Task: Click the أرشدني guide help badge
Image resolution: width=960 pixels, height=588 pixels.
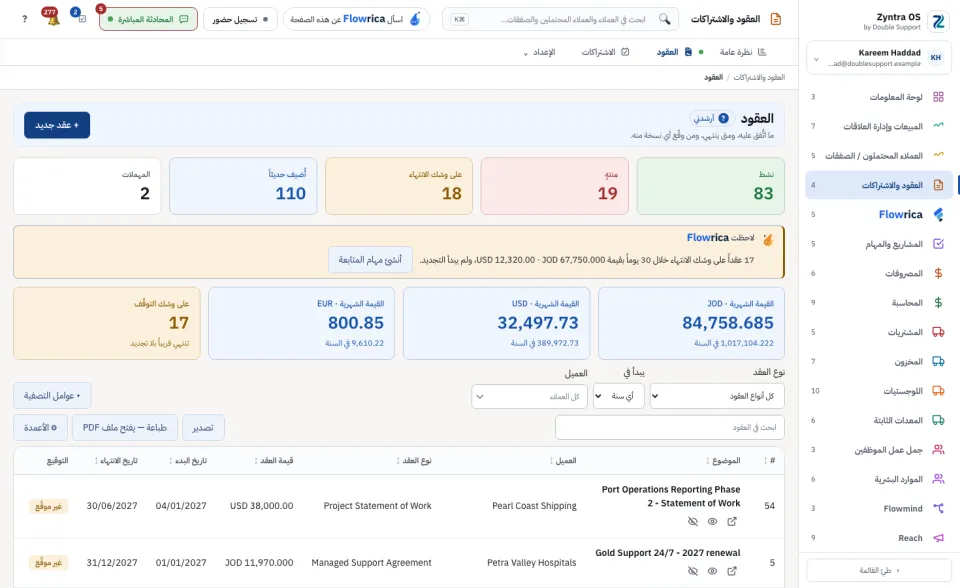Action: coord(711,118)
